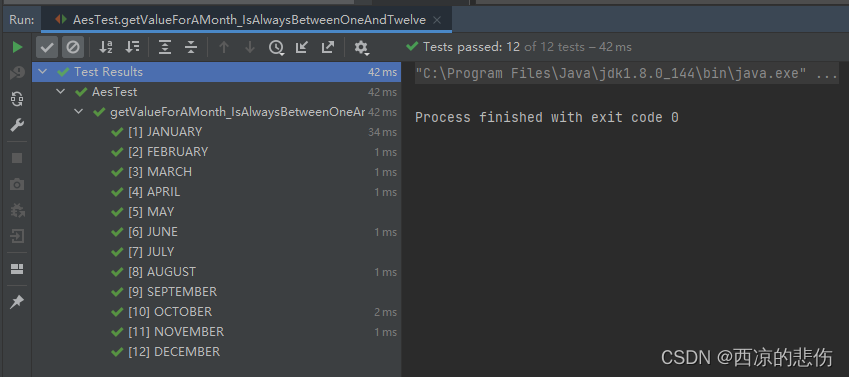Select getValueForAMonth_IsAlwaysBetweenOne test row
The image size is (849, 377).
tap(217, 112)
